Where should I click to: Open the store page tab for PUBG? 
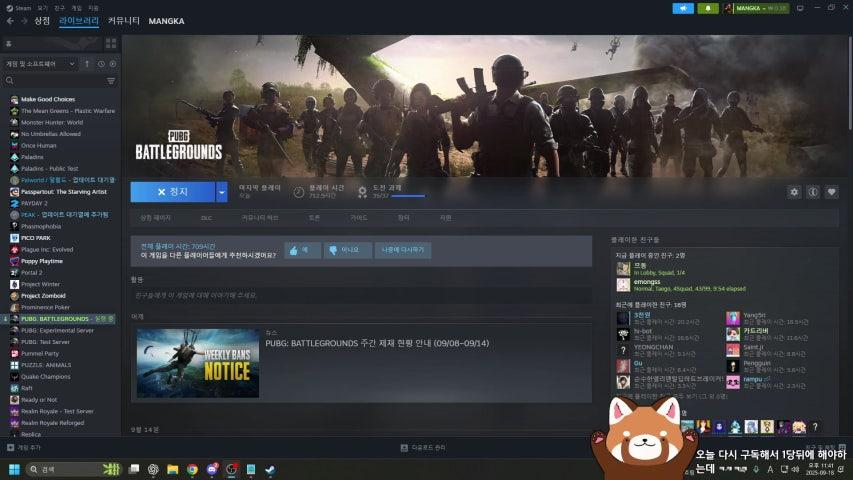tap(155, 218)
